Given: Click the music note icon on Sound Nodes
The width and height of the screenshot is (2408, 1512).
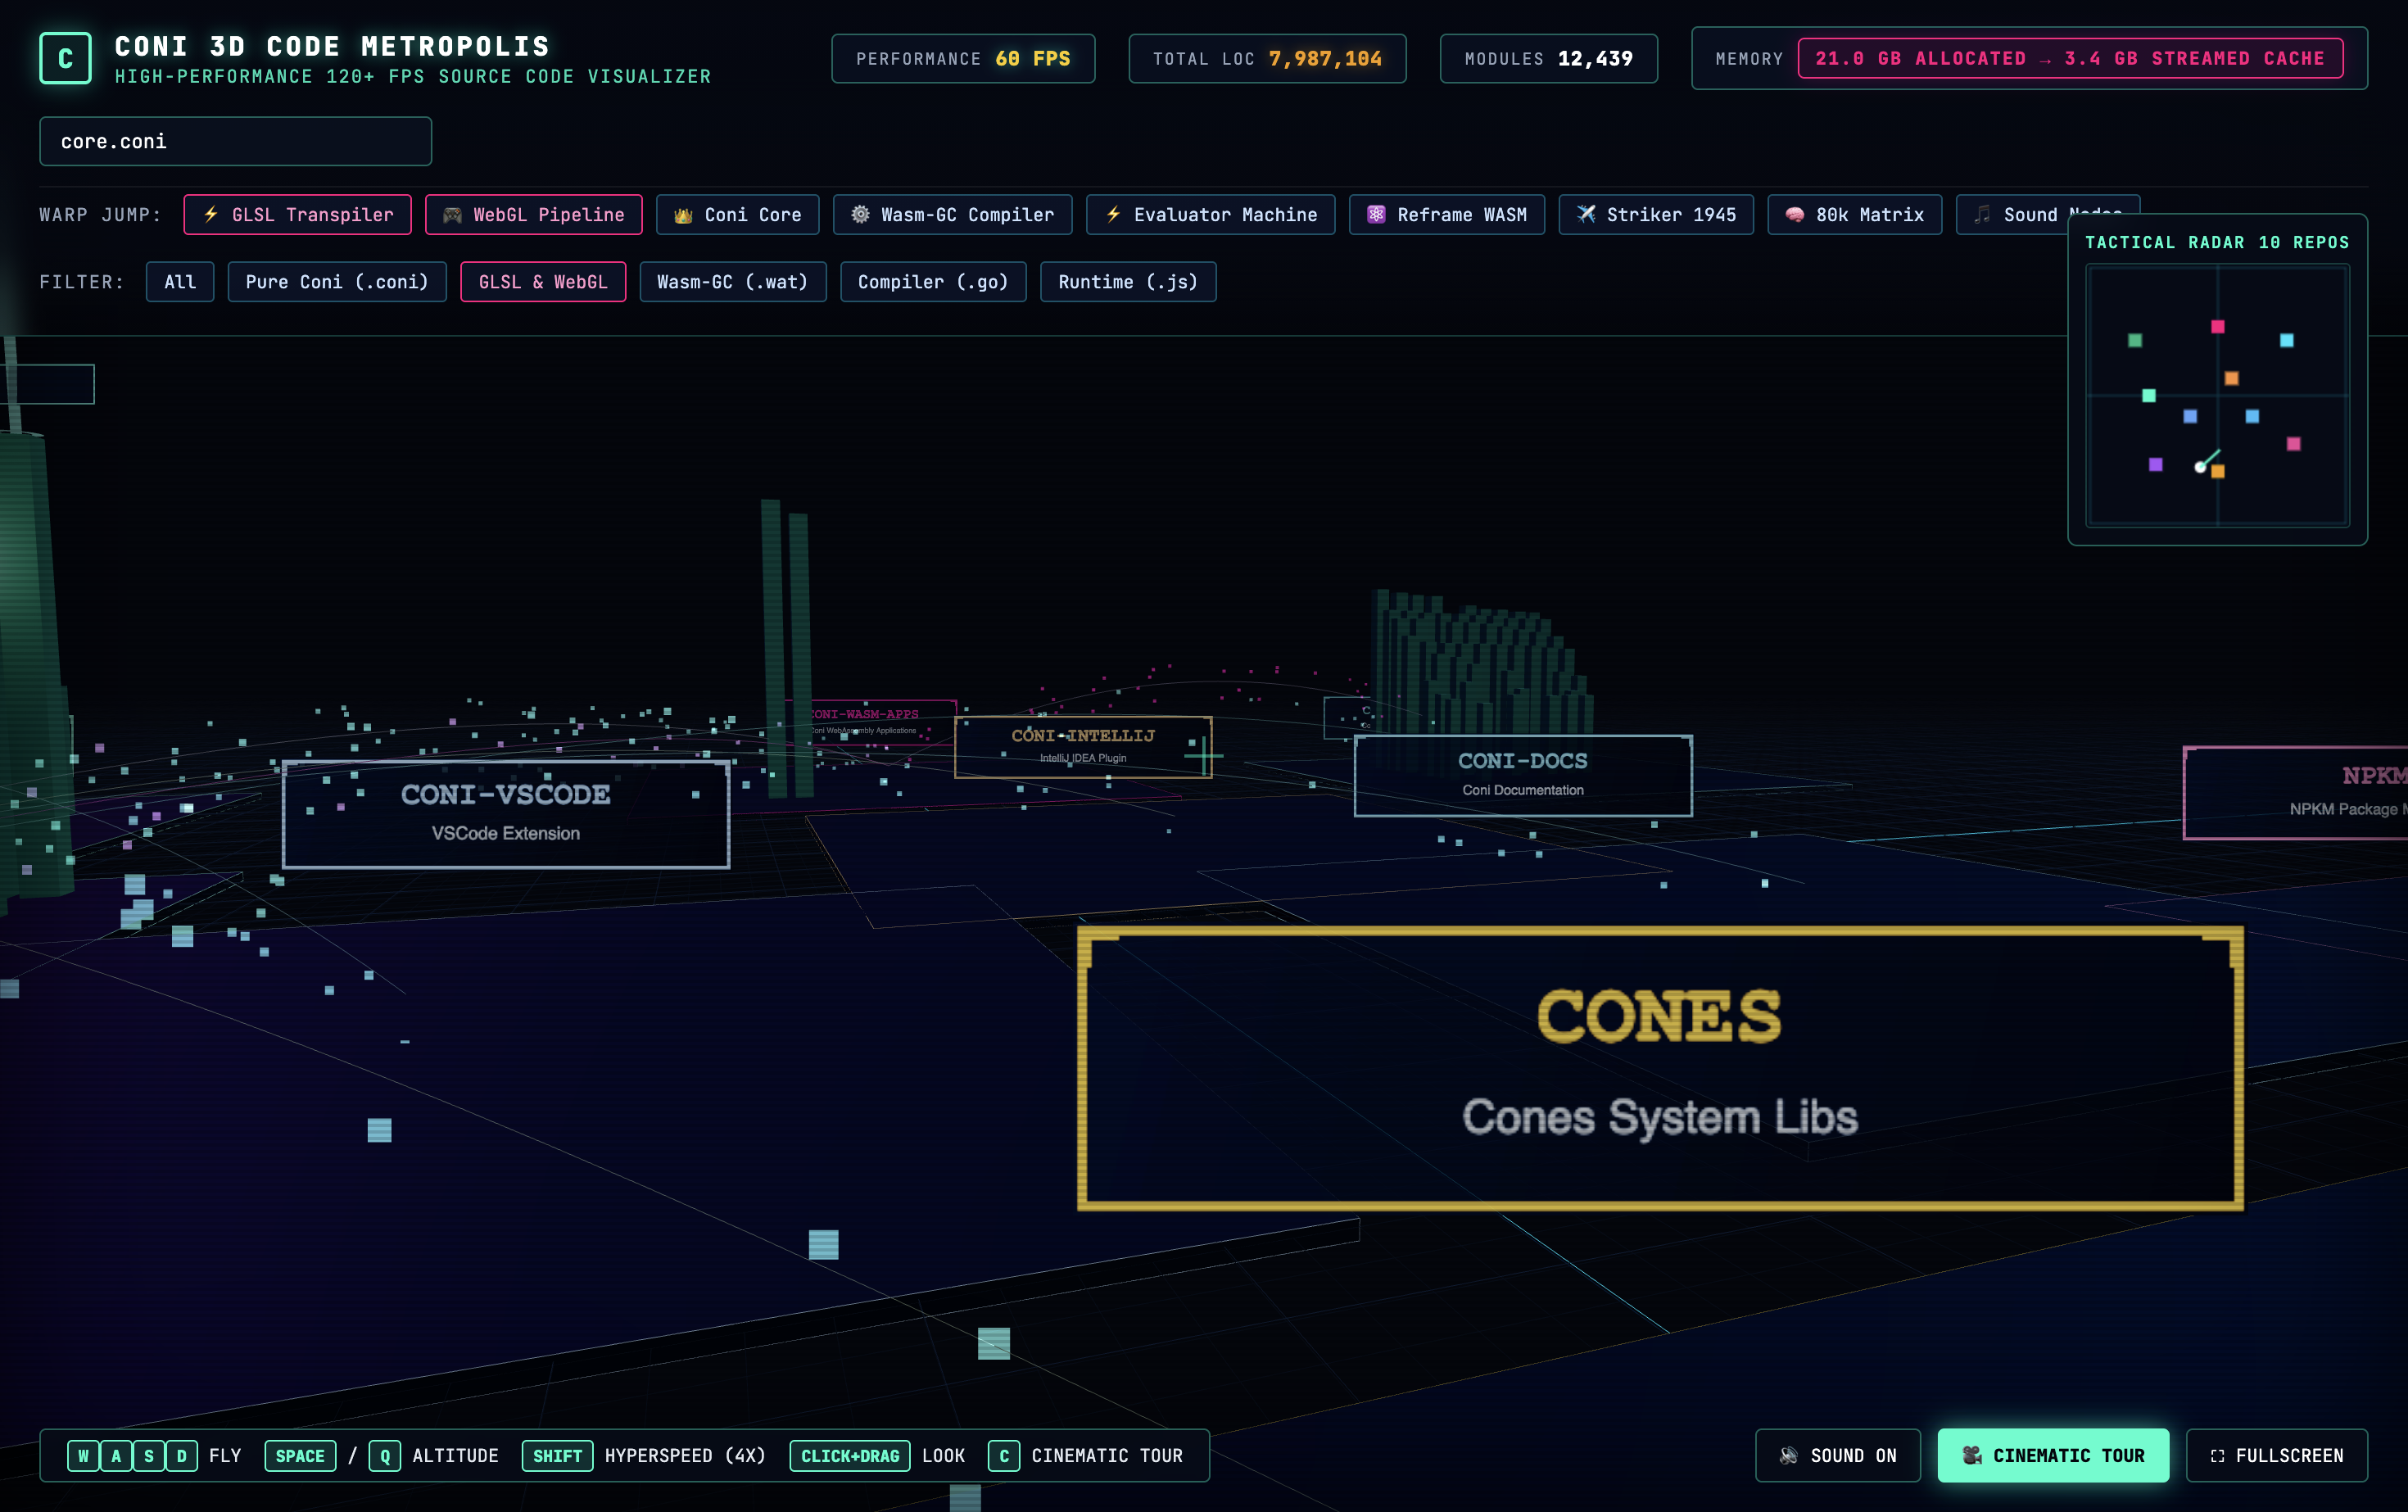Looking at the screenshot, I should tap(1983, 215).
